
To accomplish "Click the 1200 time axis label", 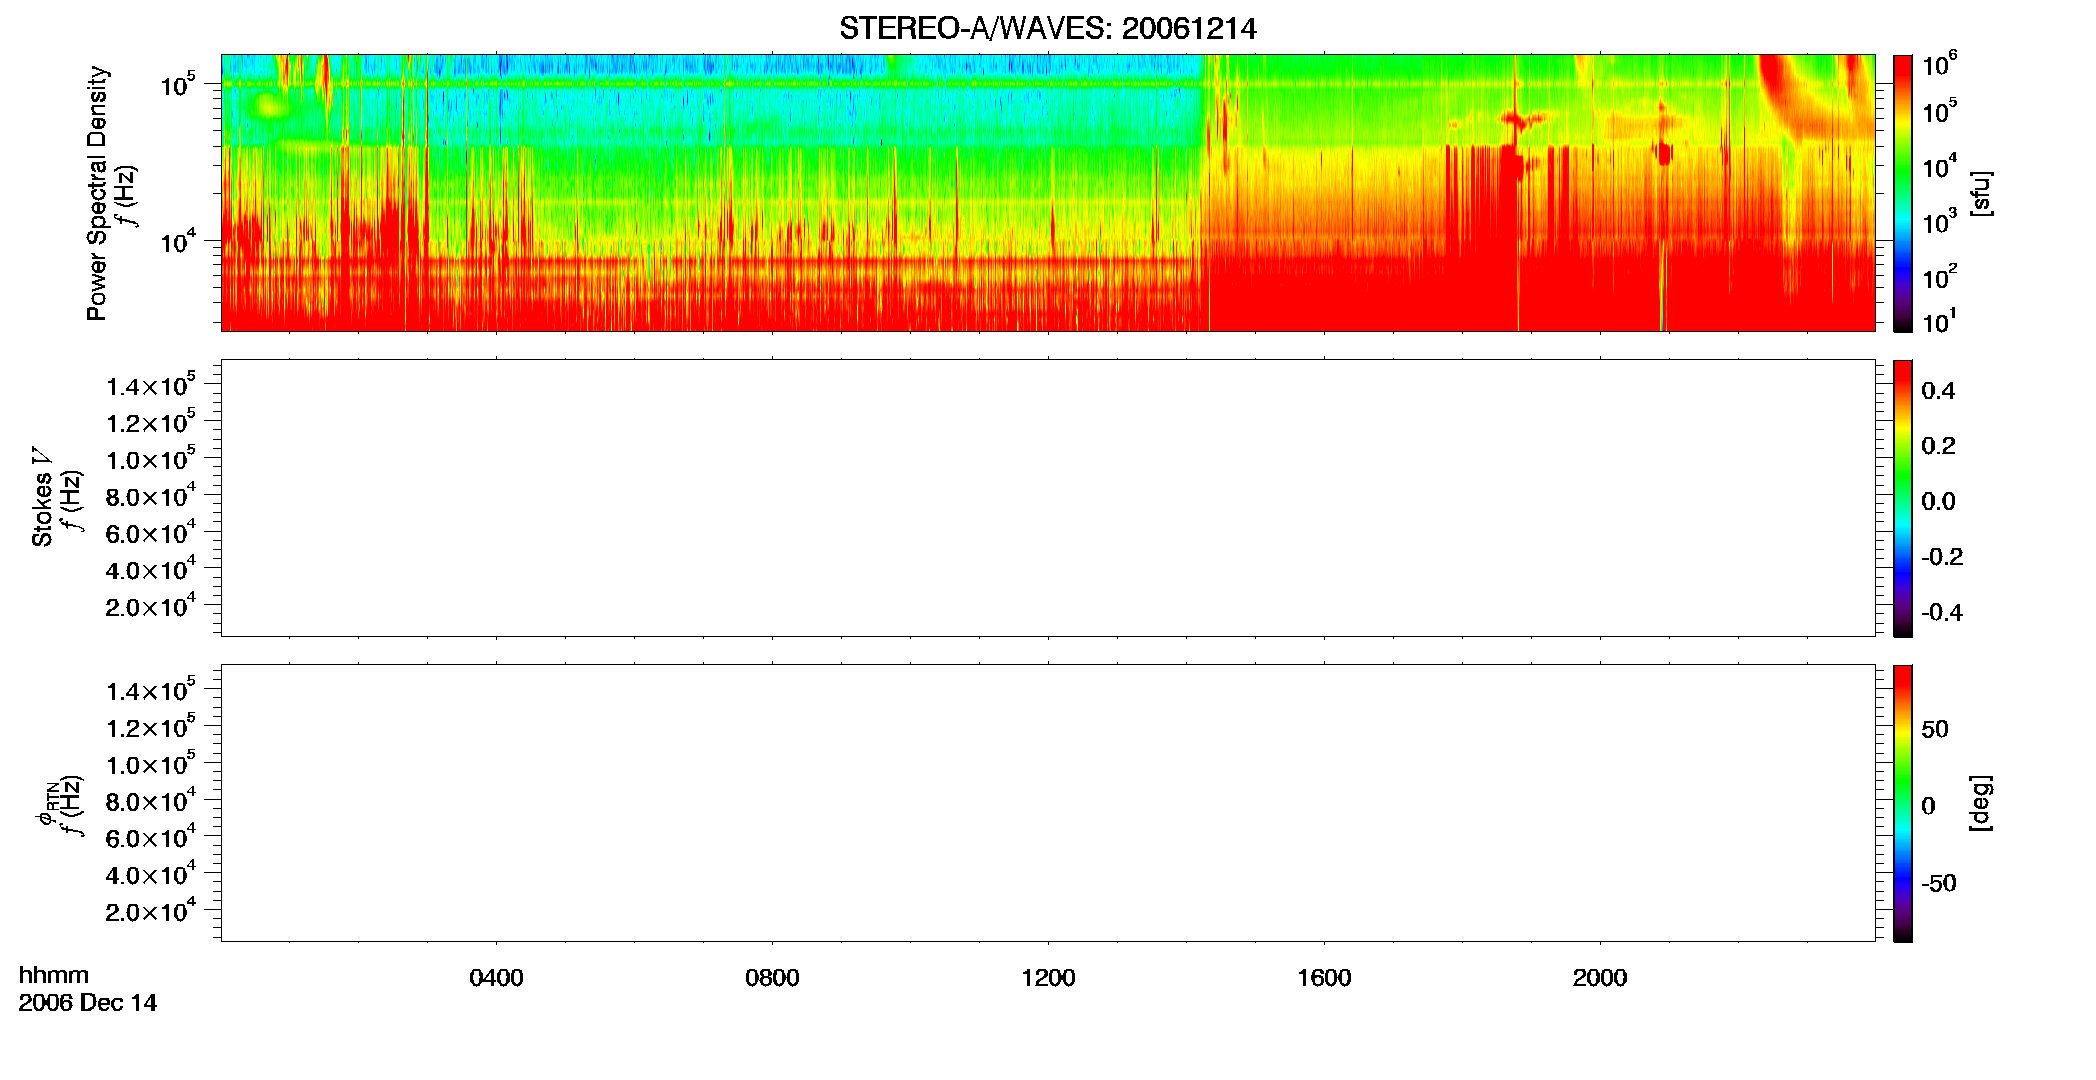I will pyautogui.click(x=1048, y=978).
